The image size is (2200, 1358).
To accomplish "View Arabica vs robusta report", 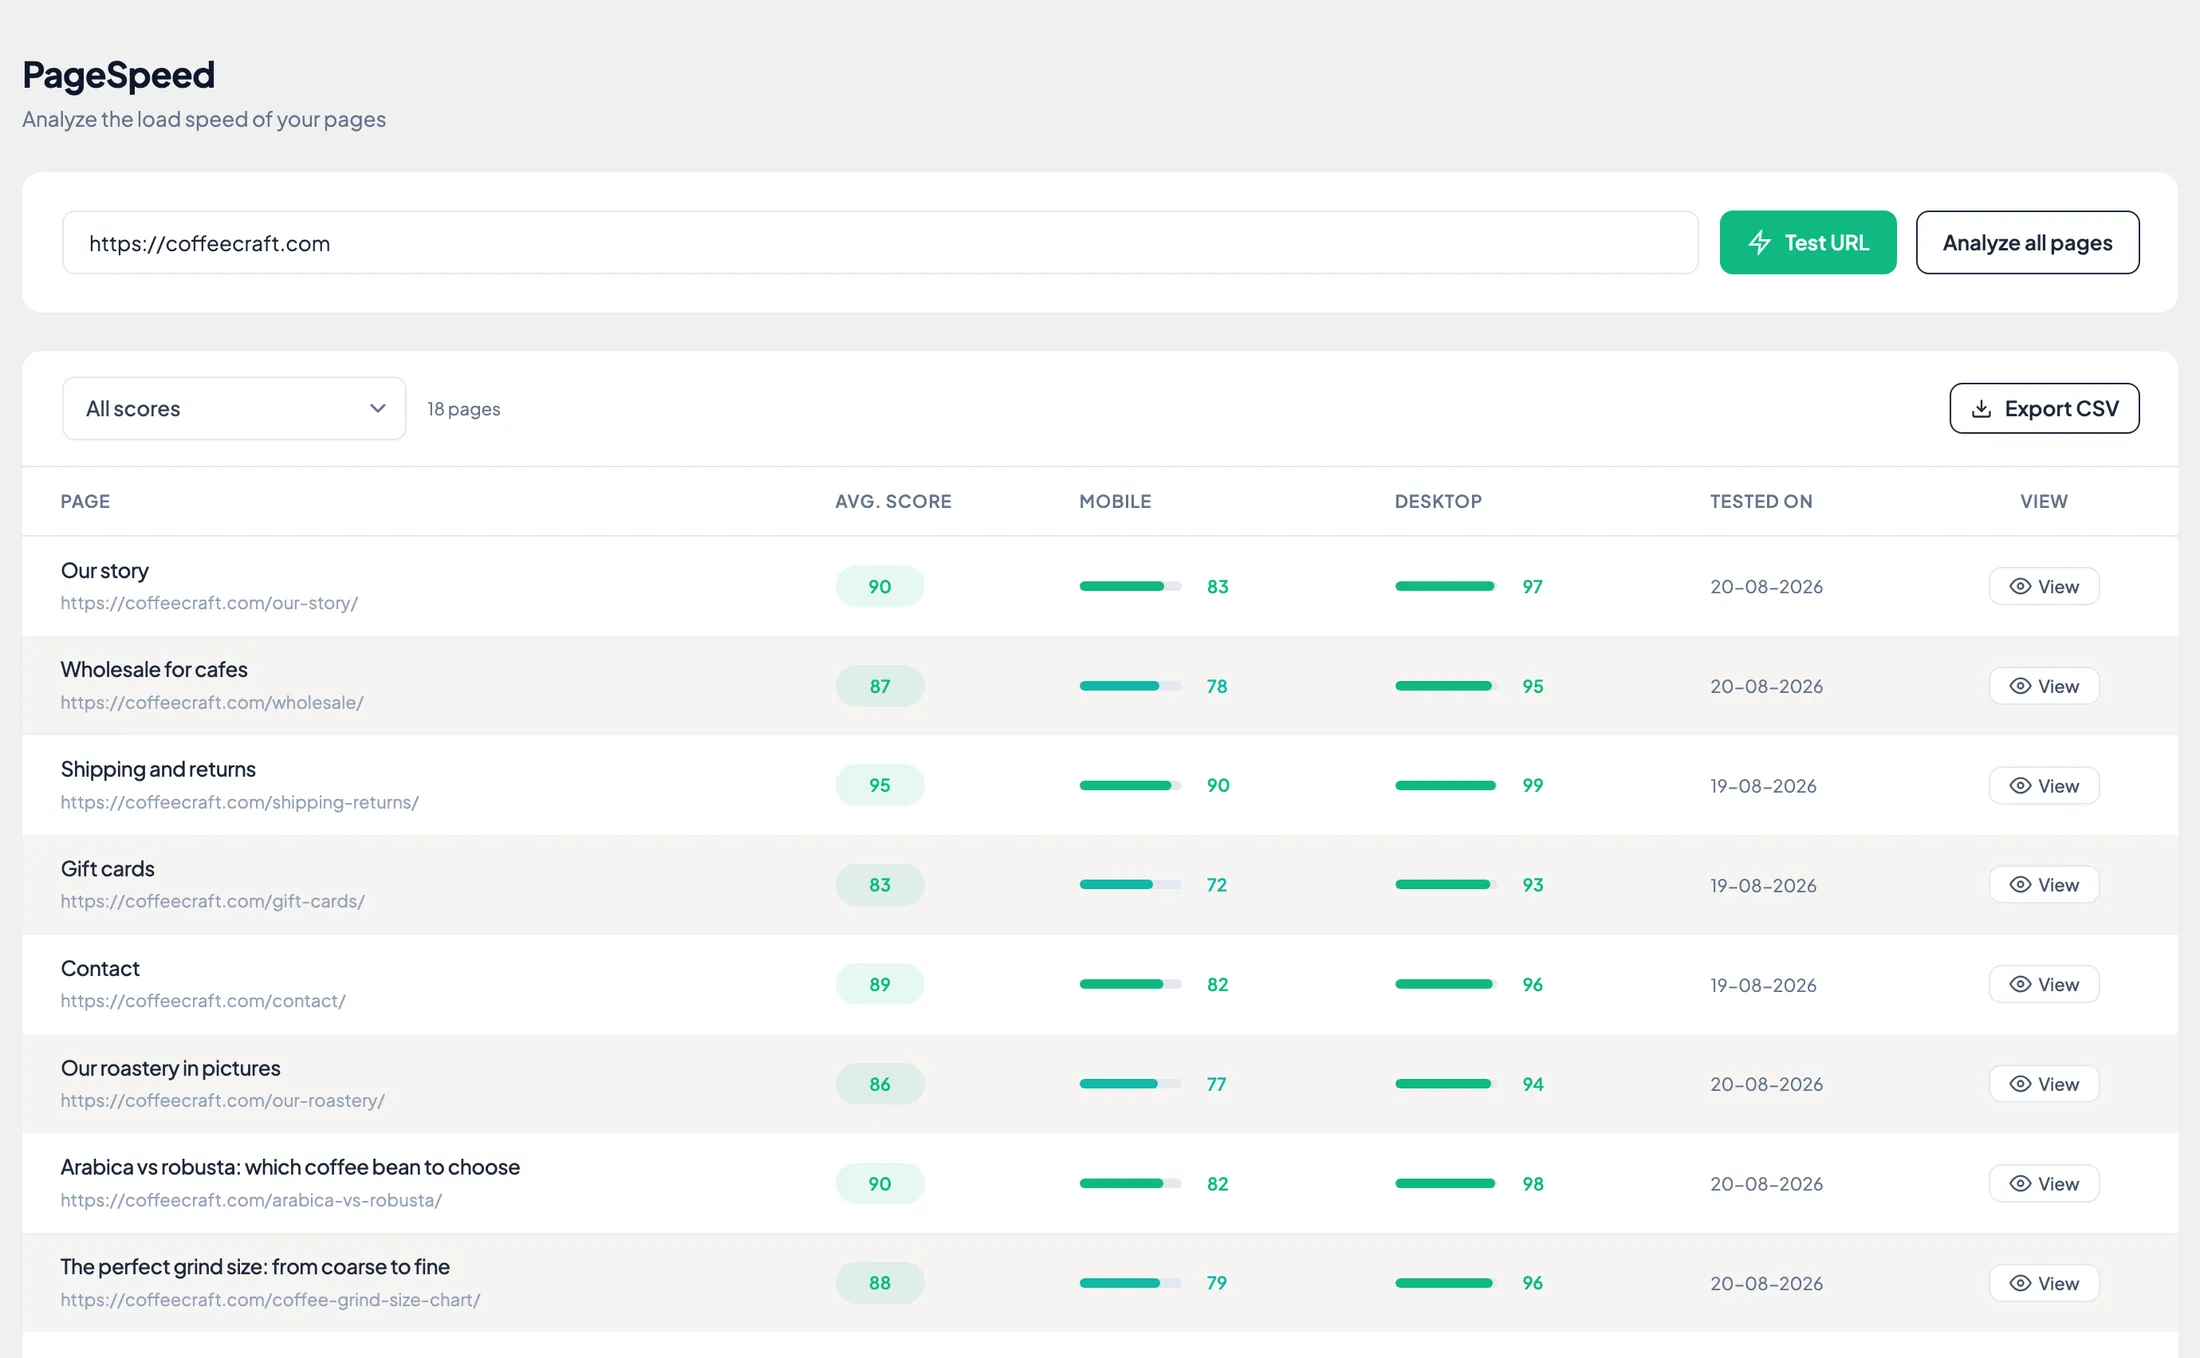I will [2043, 1183].
